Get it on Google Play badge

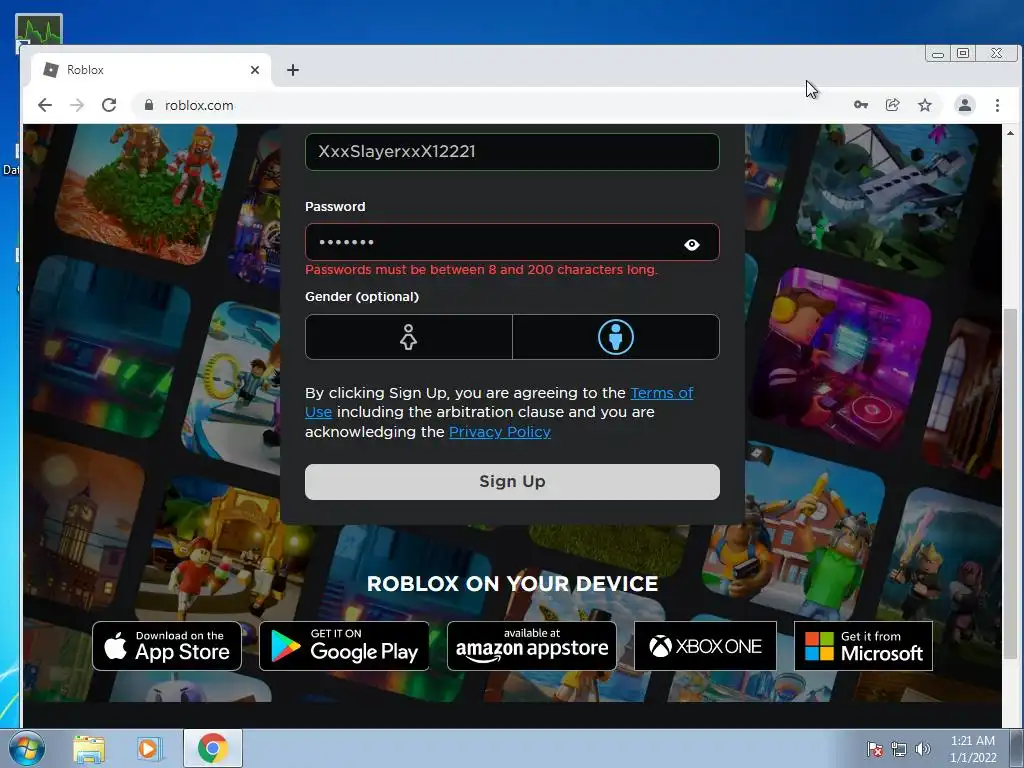coord(344,646)
